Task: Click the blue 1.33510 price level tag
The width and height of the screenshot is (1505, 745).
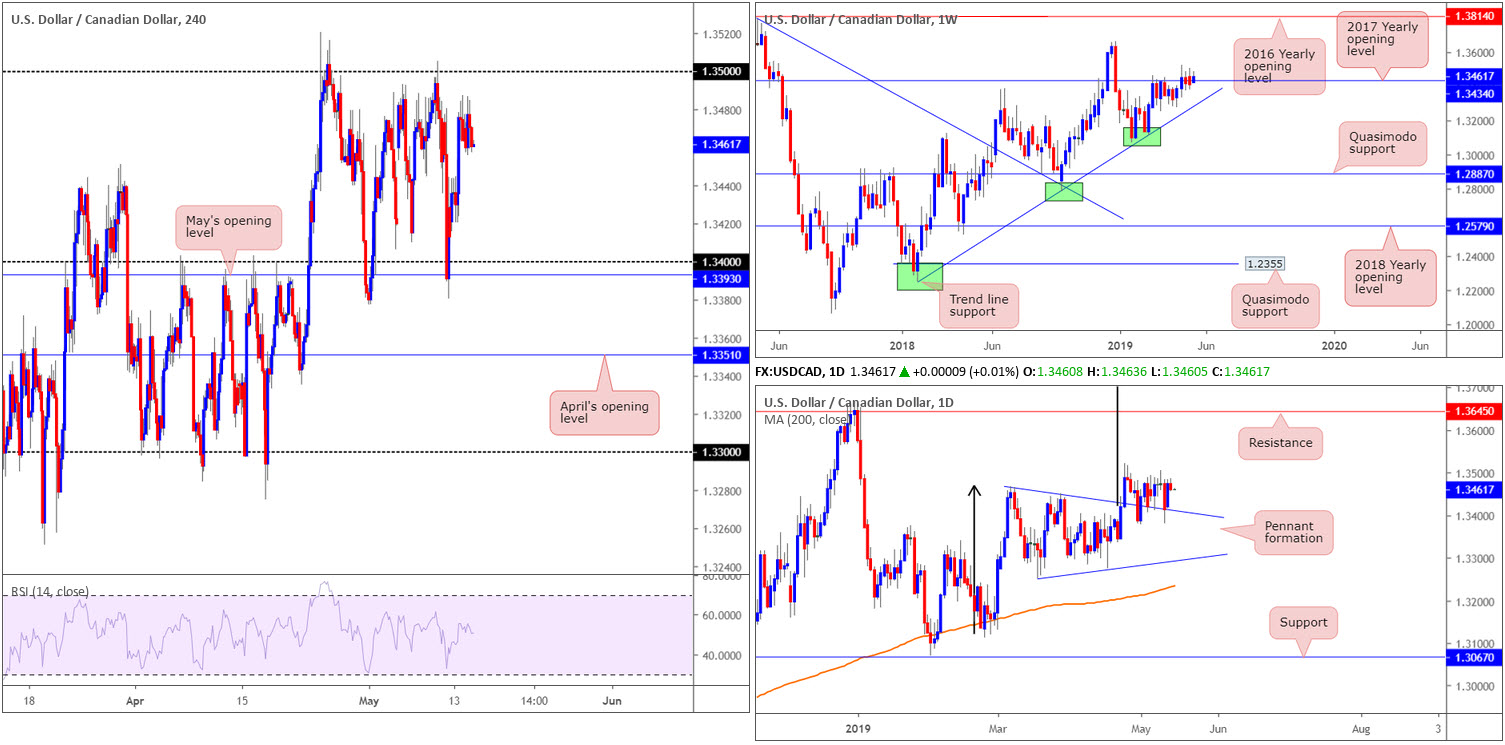Action: tap(722, 354)
